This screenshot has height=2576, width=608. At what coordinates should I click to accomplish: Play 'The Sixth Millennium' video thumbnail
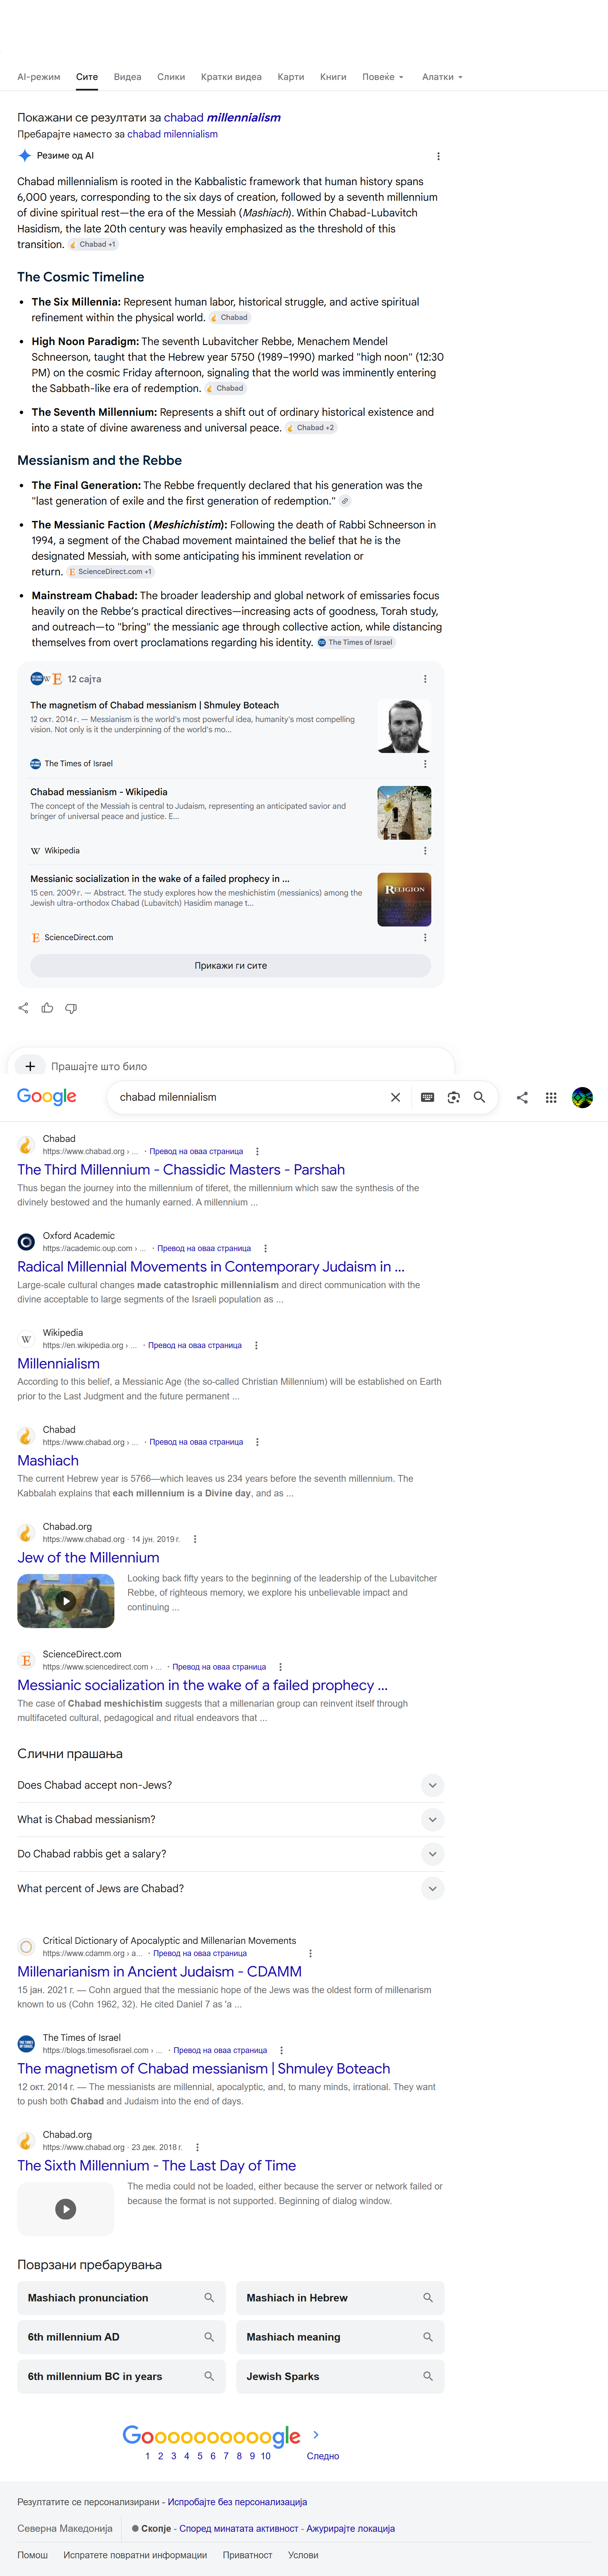pyautogui.click(x=66, y=2209)
